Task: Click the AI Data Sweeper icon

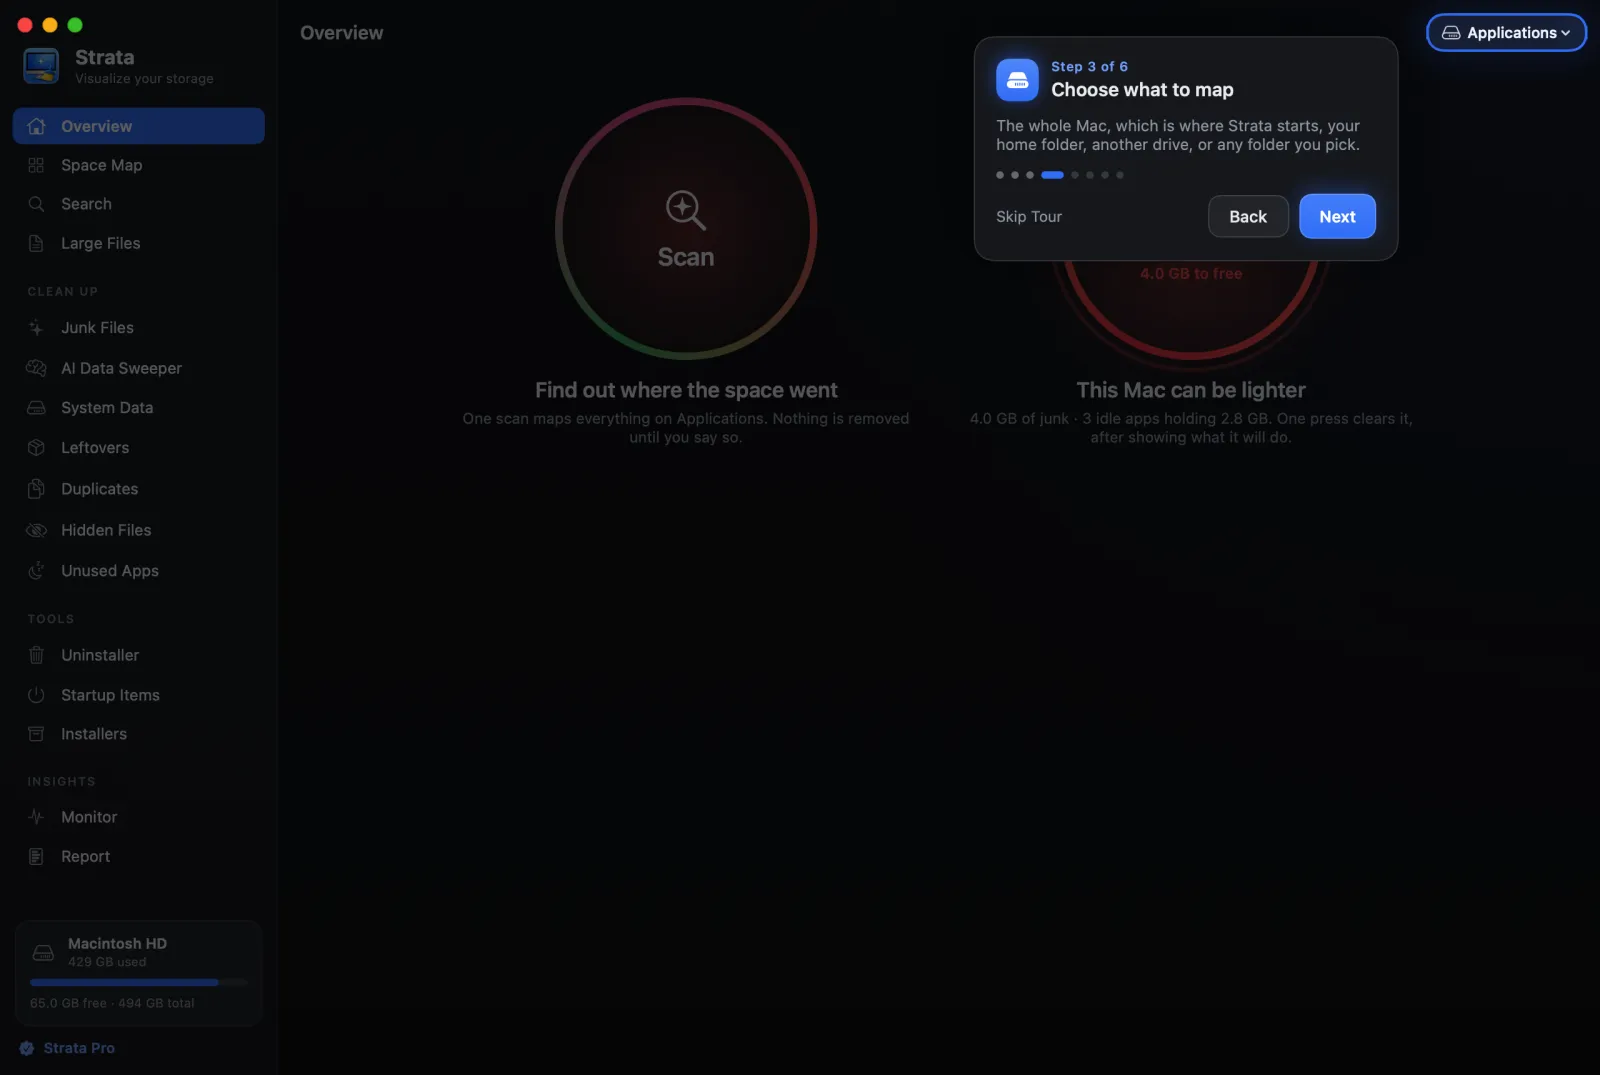Action: (37, 368)
